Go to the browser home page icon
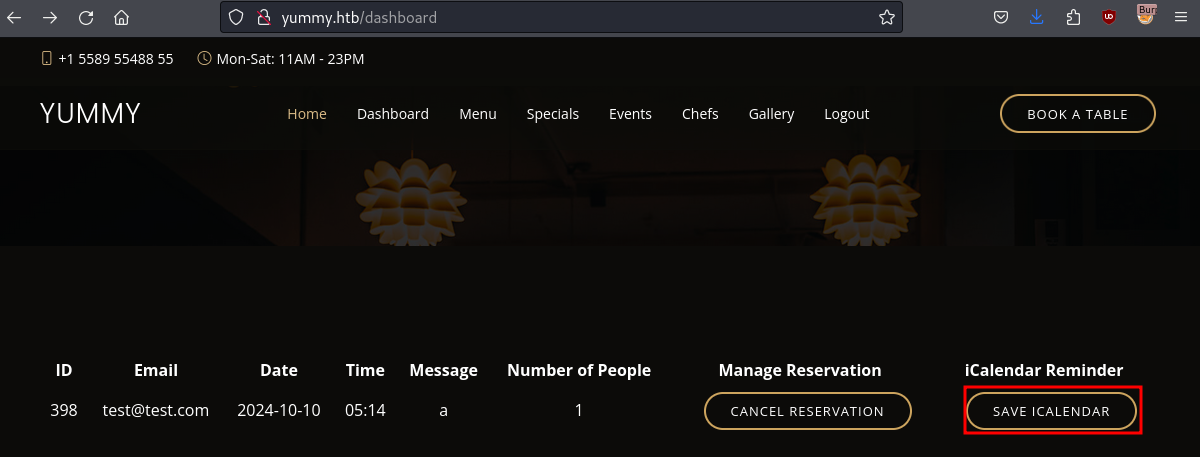1200x457 pixels. (121, 17)
